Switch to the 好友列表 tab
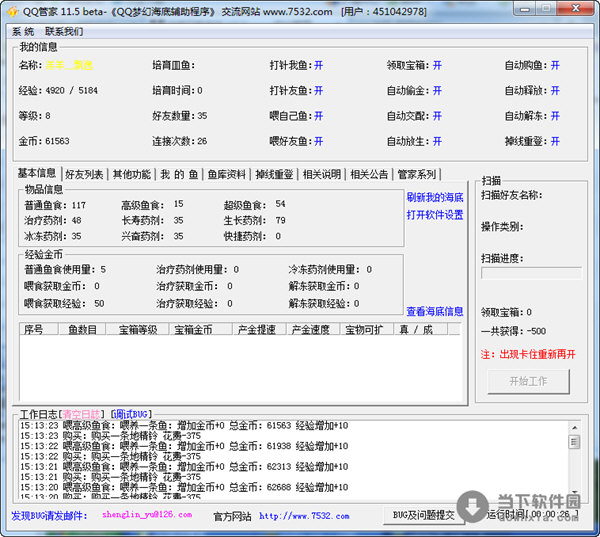 84,175
